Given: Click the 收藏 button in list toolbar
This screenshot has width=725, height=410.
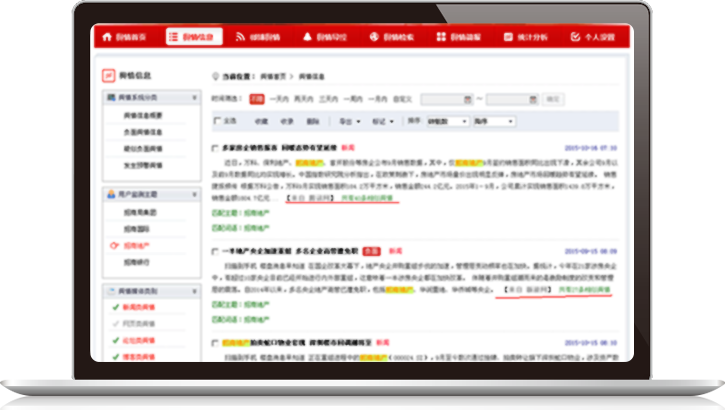Looking at the screenshot, I should [x=261, y=122].
